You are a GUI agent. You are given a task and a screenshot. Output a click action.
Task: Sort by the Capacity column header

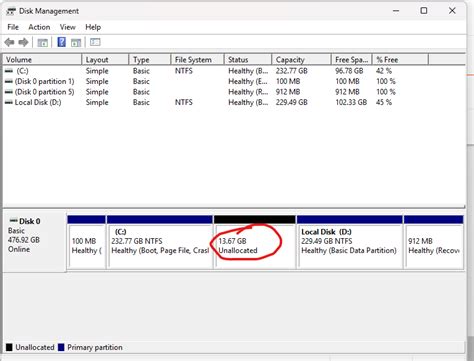301,60
